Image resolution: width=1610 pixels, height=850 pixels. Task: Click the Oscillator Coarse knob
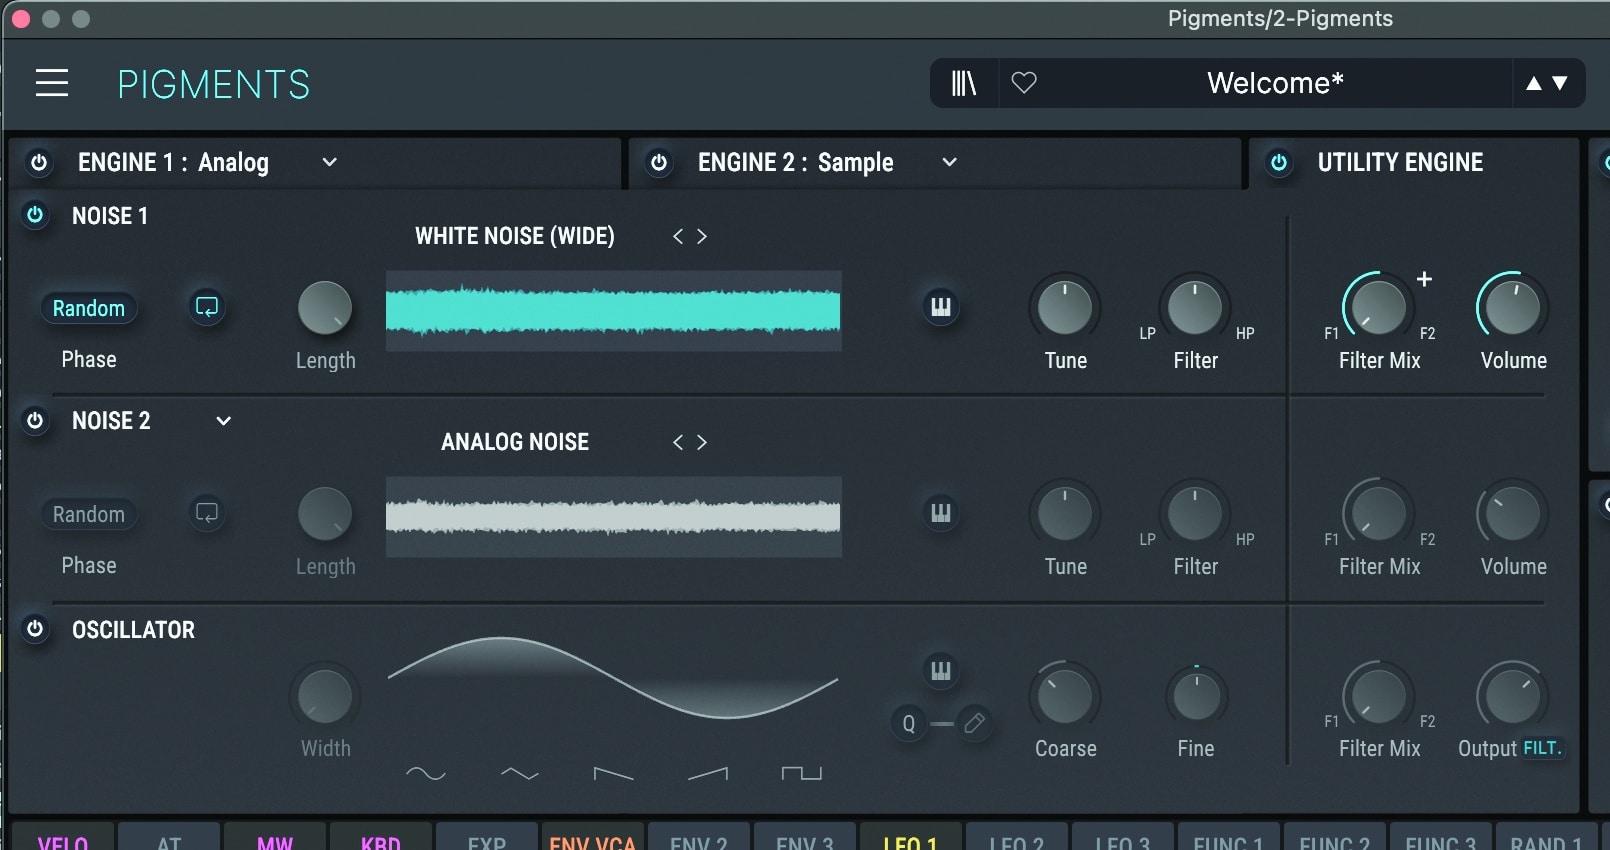(x=1065, y=696)
